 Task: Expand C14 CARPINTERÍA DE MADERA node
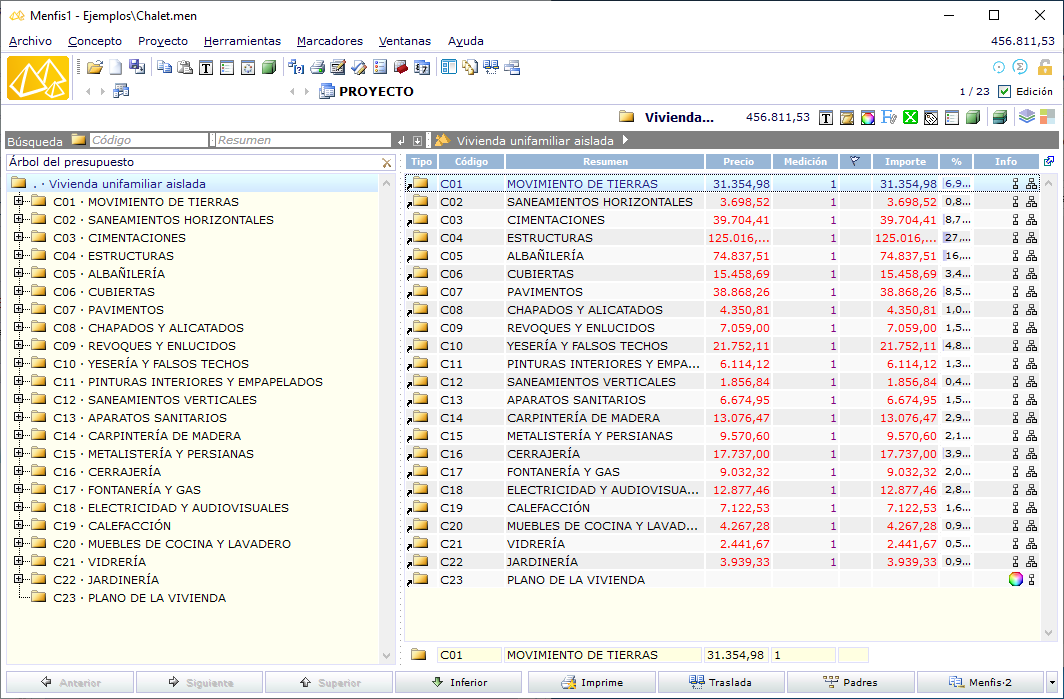[x=18, y=435]
